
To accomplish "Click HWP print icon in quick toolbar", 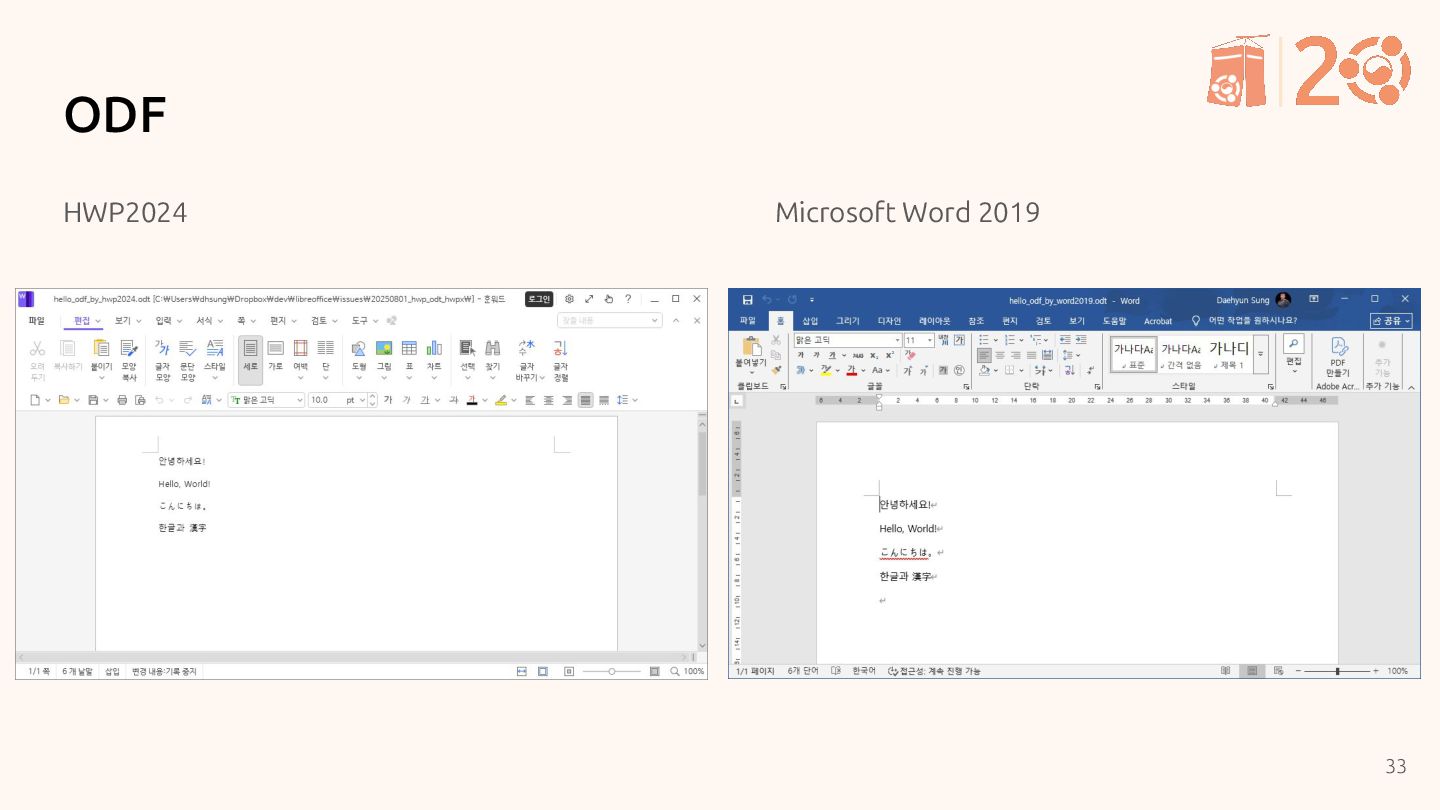I will (122, 400).
